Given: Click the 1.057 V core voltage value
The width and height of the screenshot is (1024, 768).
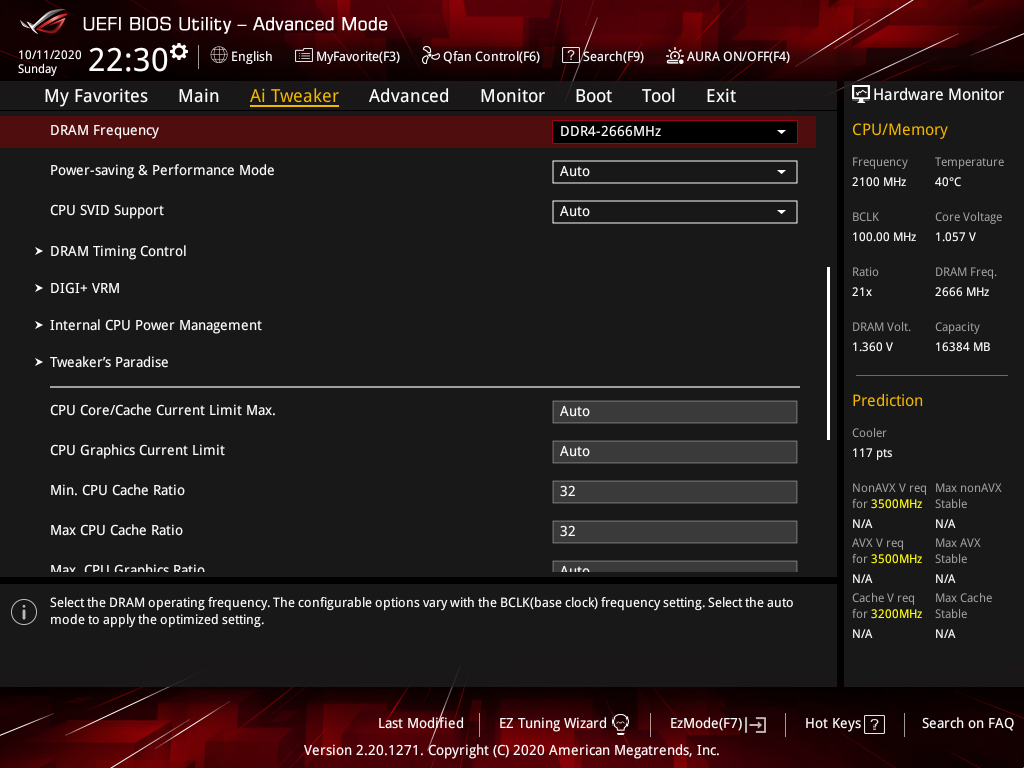Looking at the screenshot, I should click(955, 237).
